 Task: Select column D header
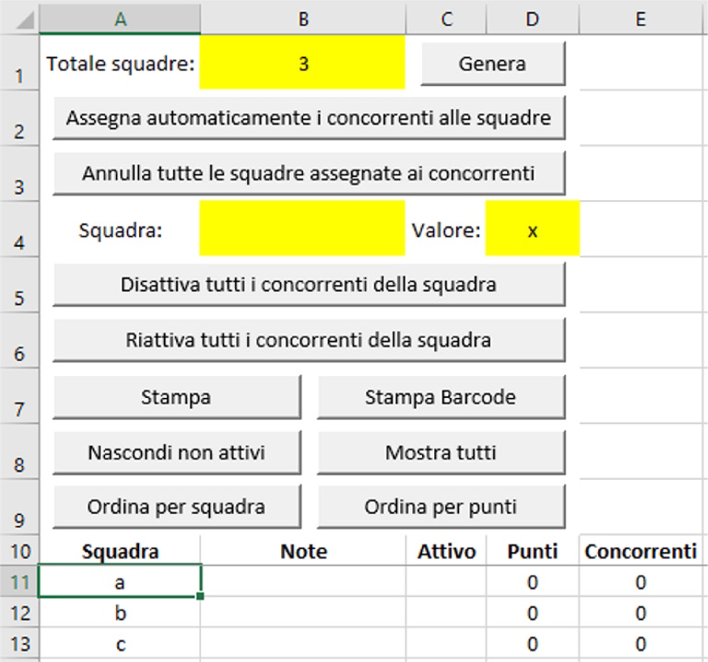tap(532, 18)
